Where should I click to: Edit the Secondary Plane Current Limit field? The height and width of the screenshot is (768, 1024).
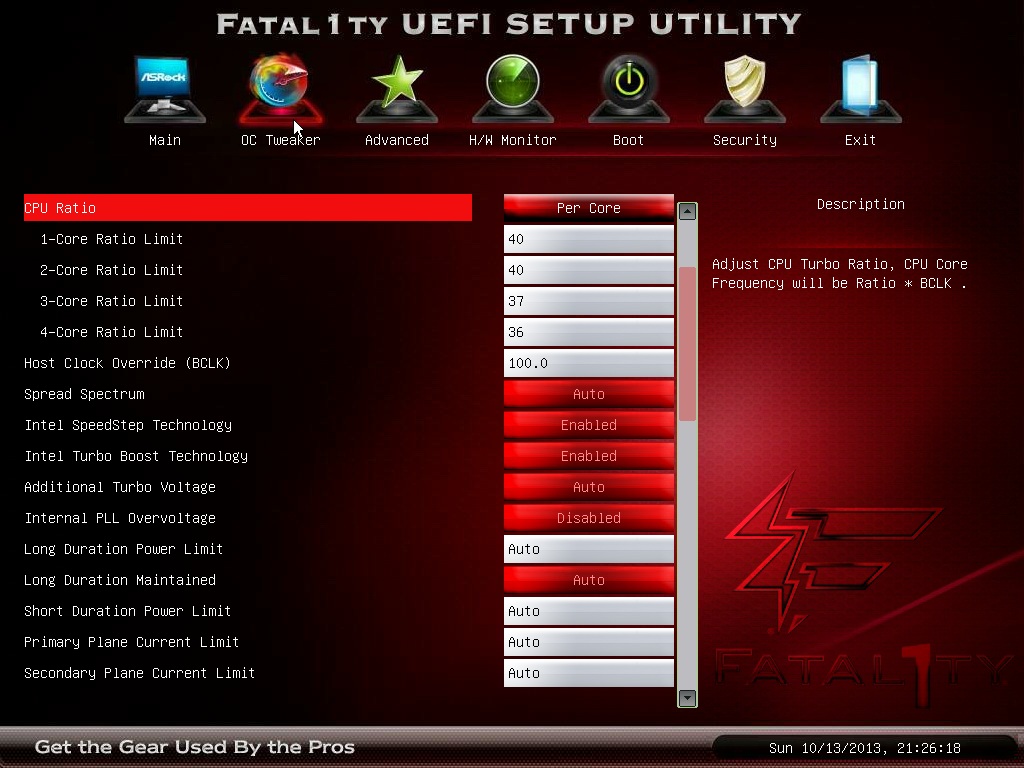[588, 673]
